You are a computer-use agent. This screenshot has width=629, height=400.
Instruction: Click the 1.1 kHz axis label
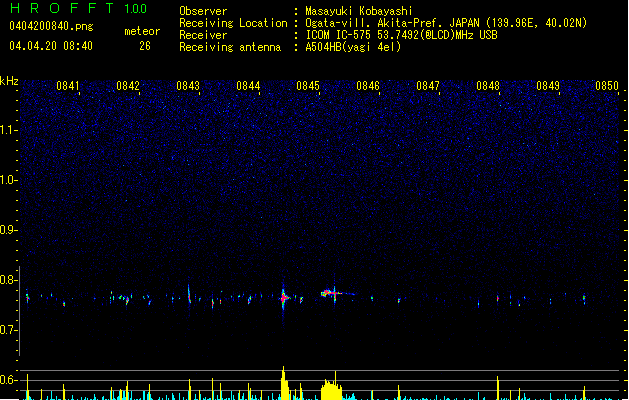click(8, 130)
